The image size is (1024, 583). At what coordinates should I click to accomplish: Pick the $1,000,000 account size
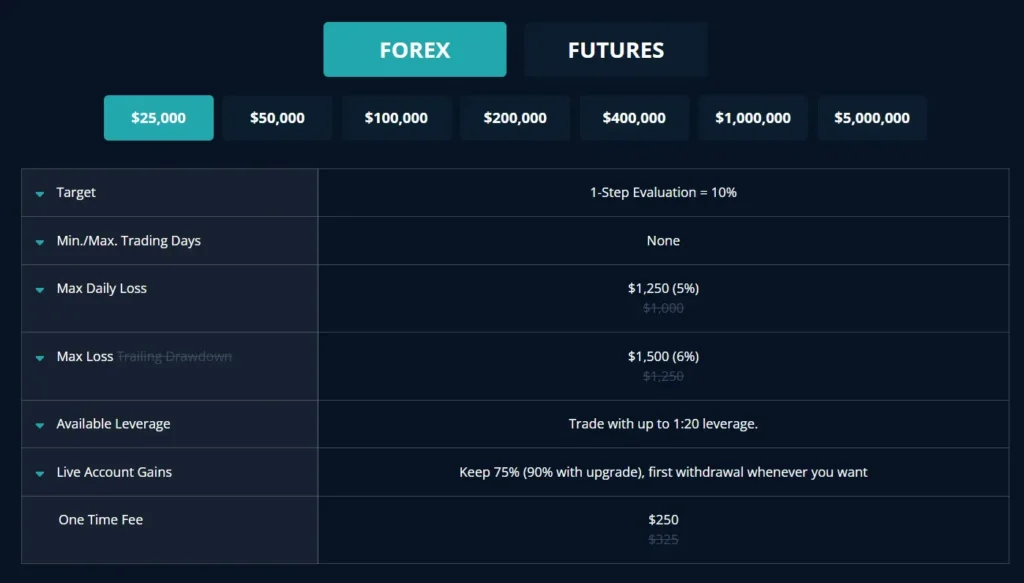753,118
